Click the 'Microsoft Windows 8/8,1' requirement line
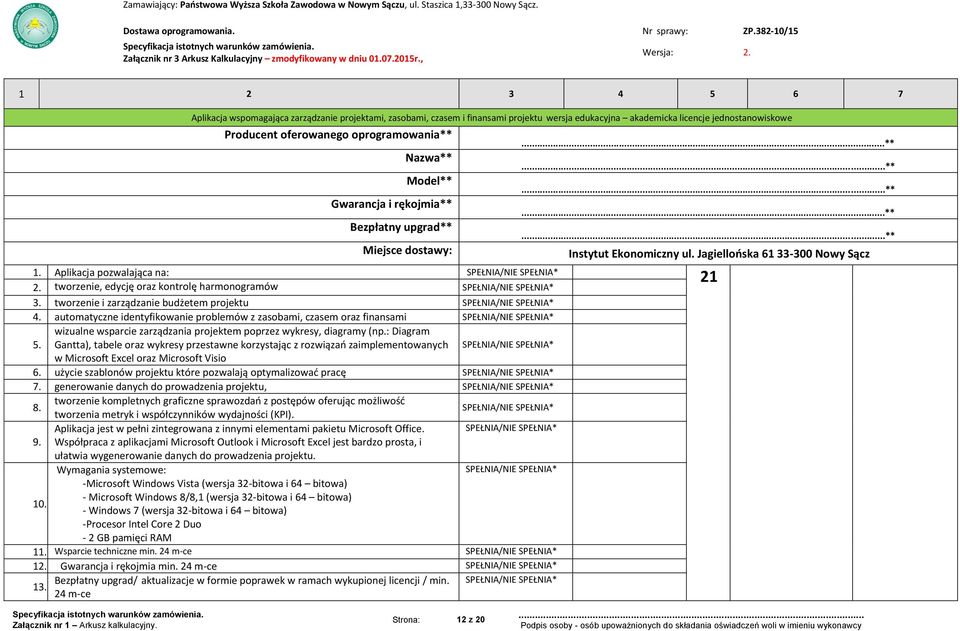 (x=217, y=497)
